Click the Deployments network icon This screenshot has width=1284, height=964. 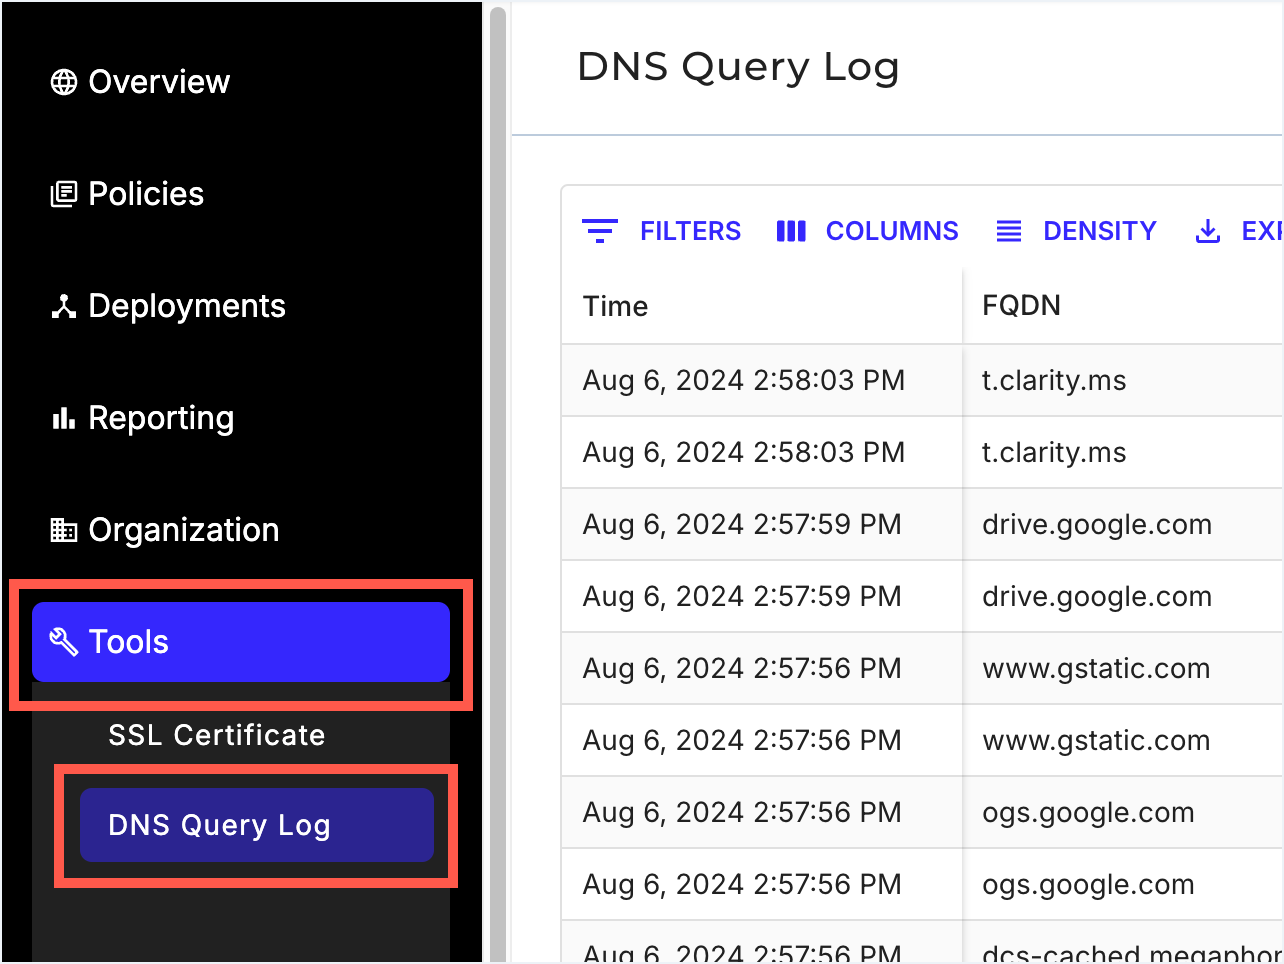click(x=64, y=306)
